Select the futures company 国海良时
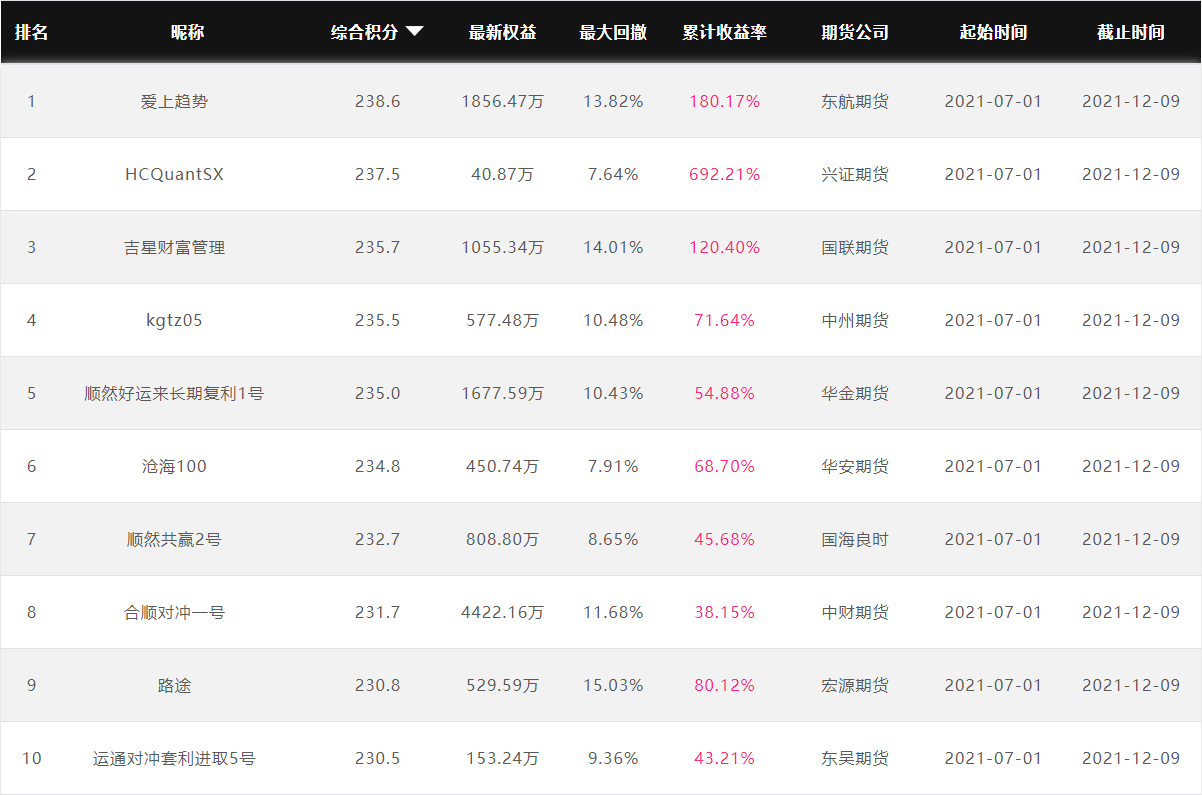 tap(855, 539)
